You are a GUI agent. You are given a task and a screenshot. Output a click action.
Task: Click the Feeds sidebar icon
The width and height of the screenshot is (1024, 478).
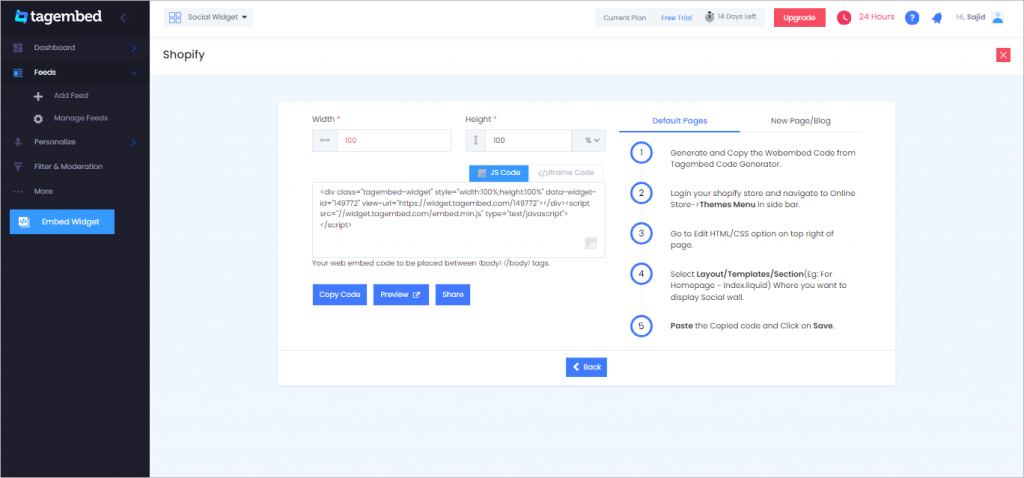(x=18, y=72)
